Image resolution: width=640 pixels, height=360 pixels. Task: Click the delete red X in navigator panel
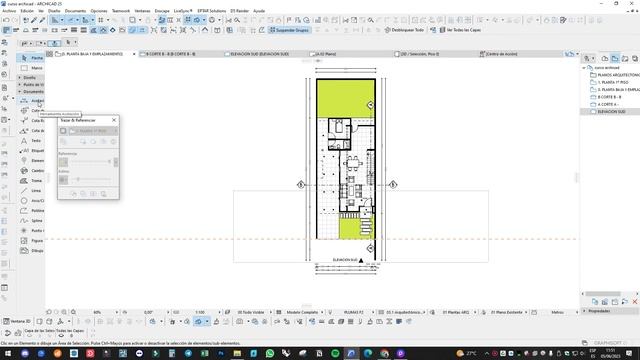pos(635,302)
